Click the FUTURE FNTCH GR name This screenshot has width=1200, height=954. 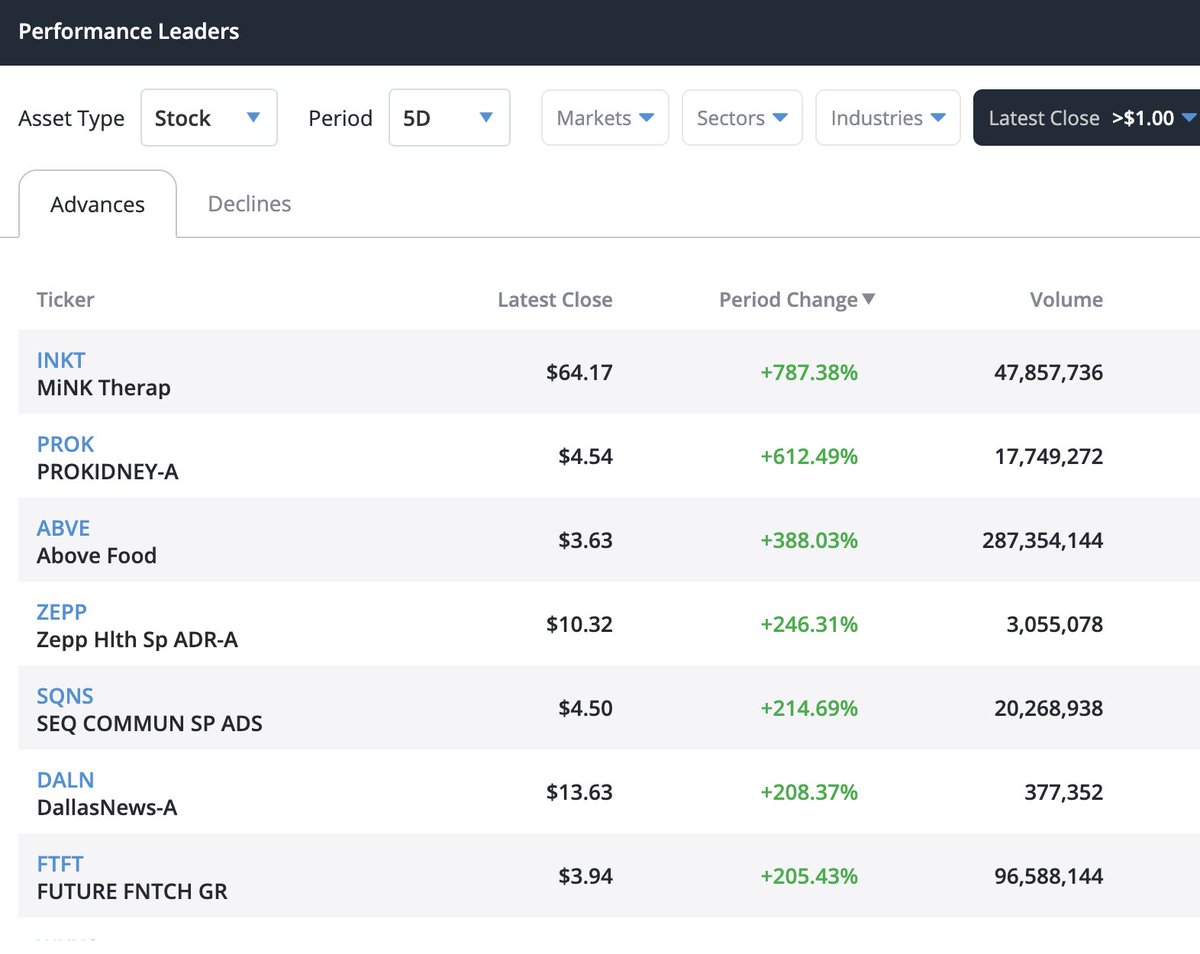pyautogui.click(x=132, y=891)
